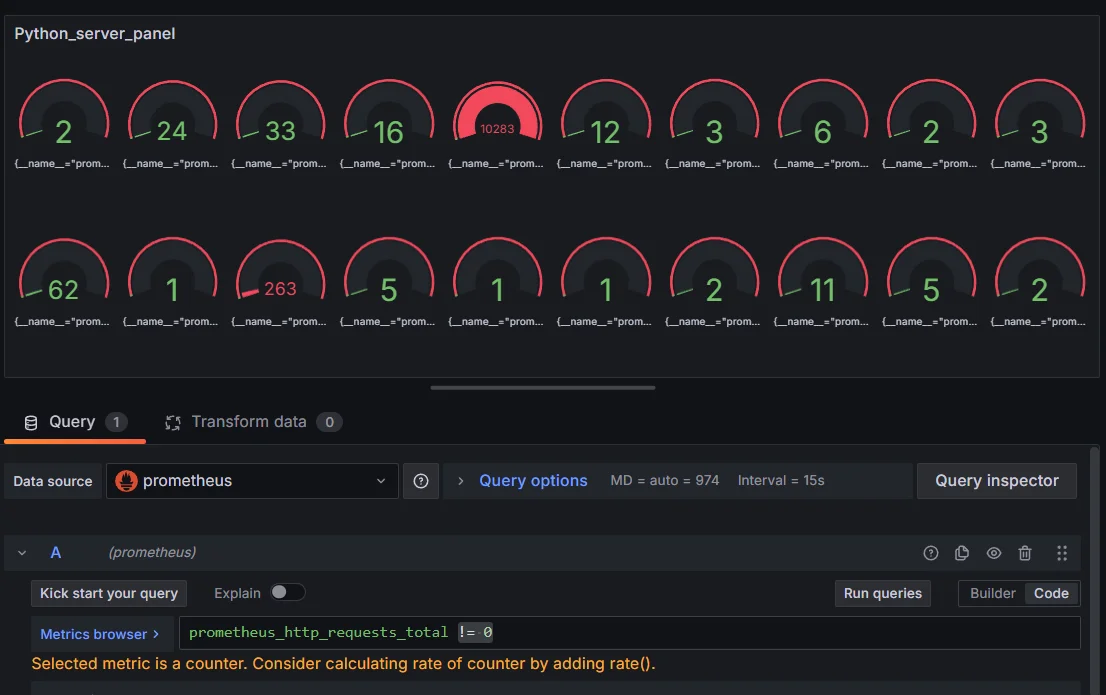Click the Query tab database icon
1106x695 pixels.
(x=31, y=423)
